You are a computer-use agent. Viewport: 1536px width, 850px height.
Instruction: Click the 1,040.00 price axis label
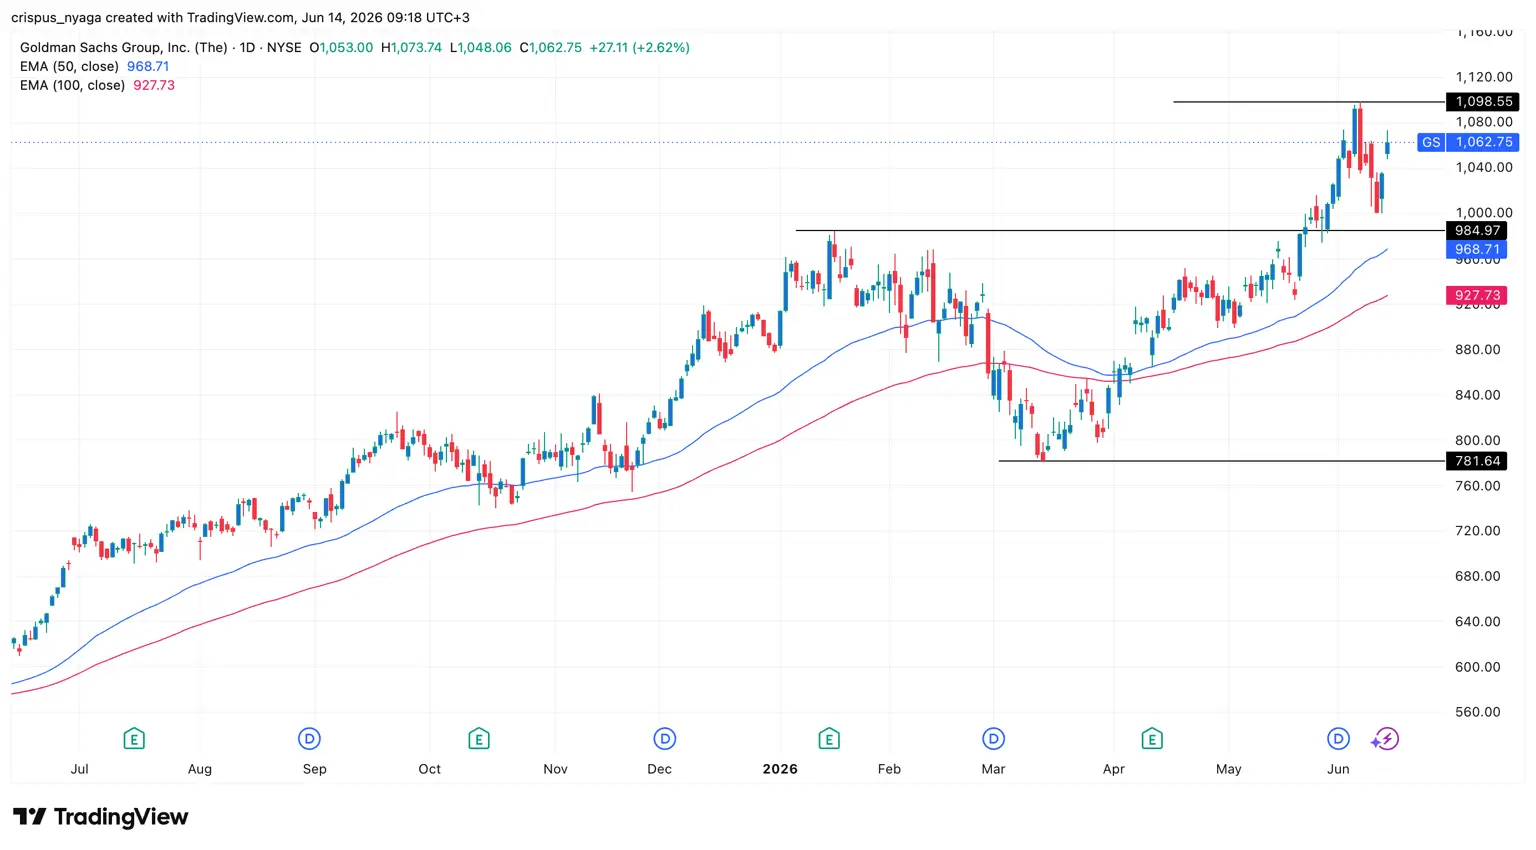click(1484, 167)
